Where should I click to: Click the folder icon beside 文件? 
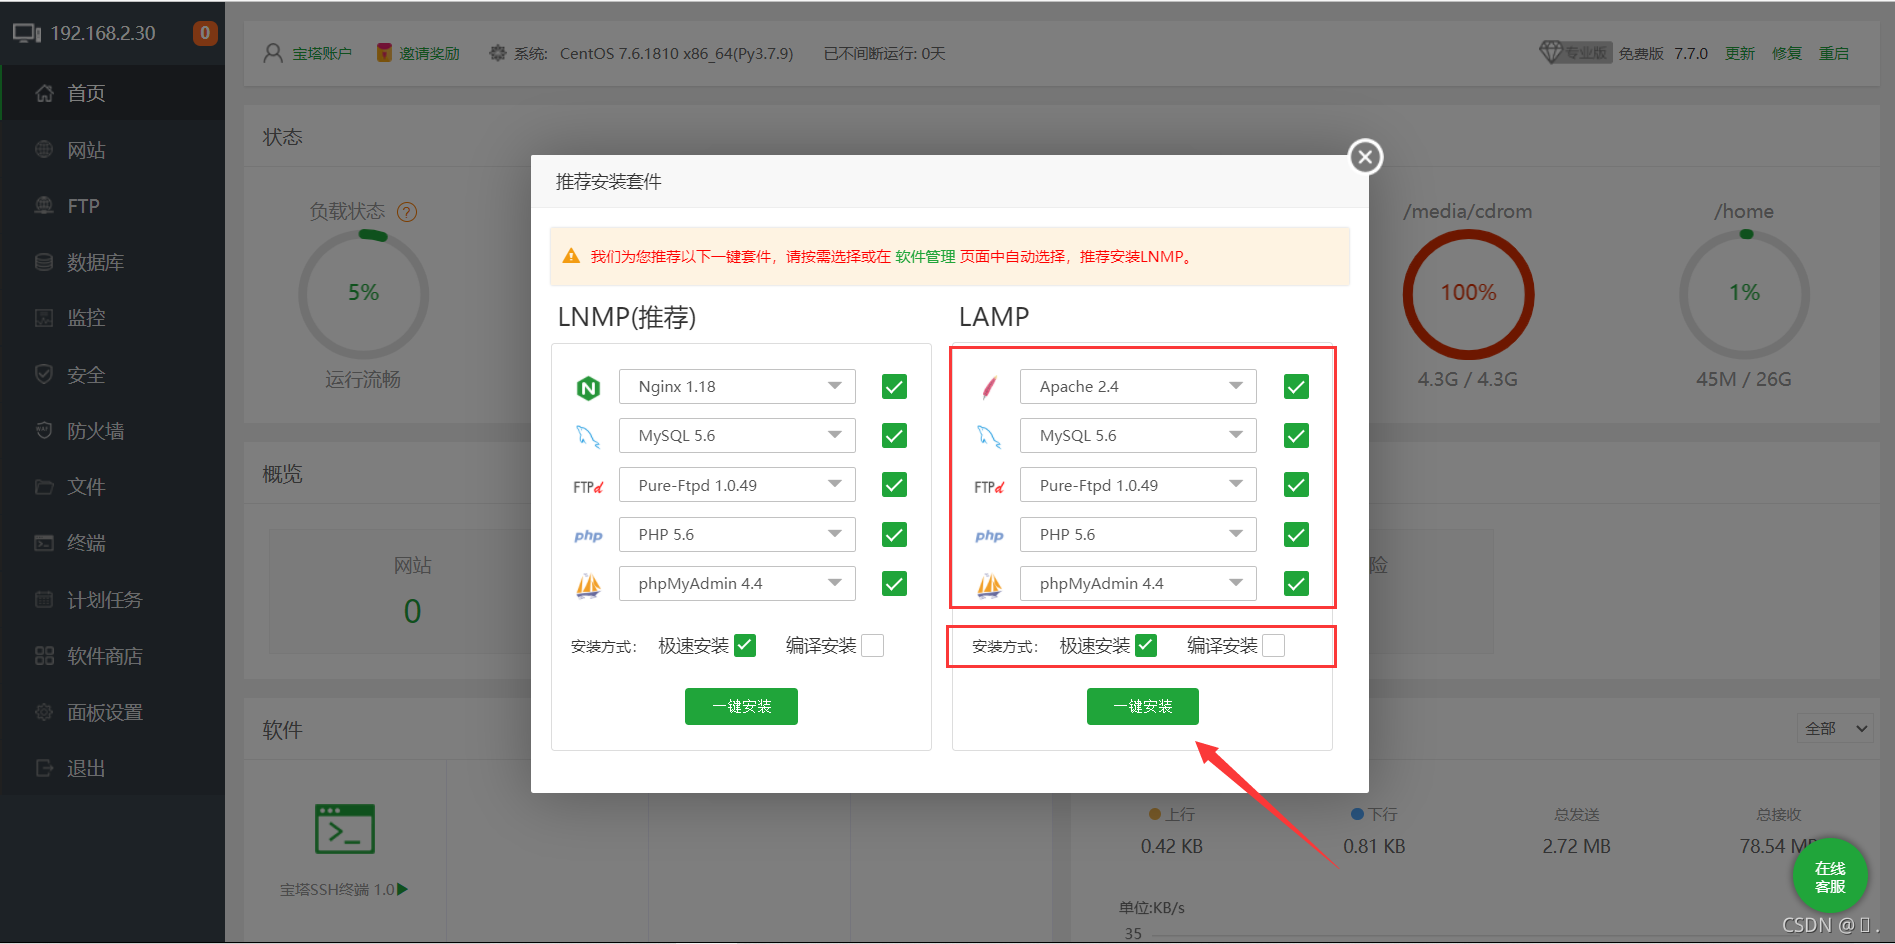tap(44, 487)
